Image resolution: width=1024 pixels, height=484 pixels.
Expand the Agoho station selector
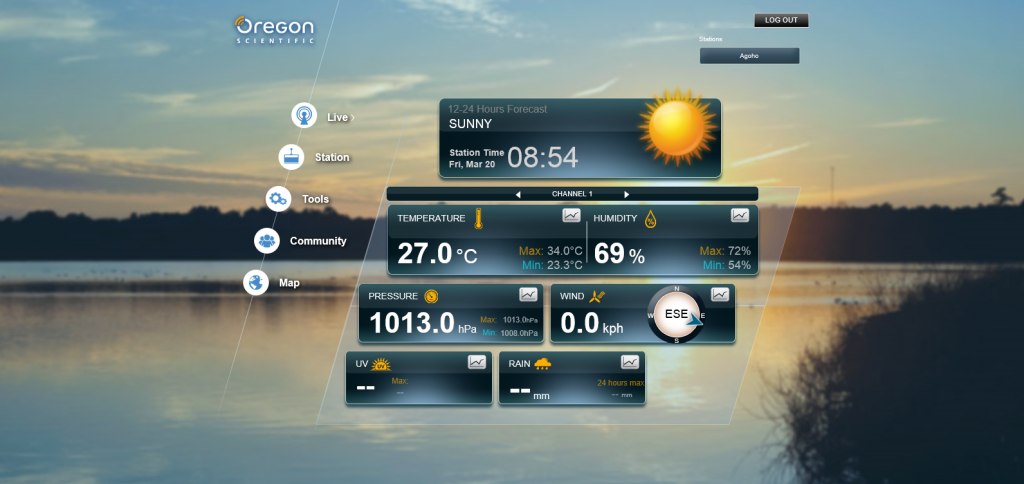(749, 56)
